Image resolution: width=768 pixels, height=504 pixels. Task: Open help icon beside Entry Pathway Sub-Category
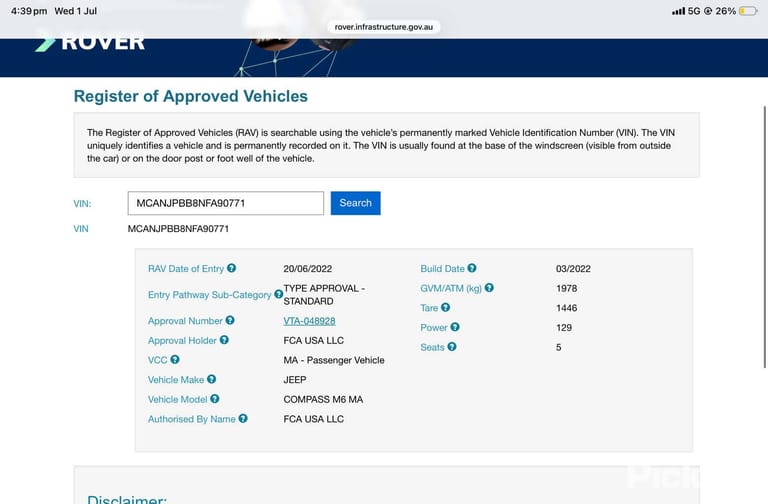click(x=278, y=294)
